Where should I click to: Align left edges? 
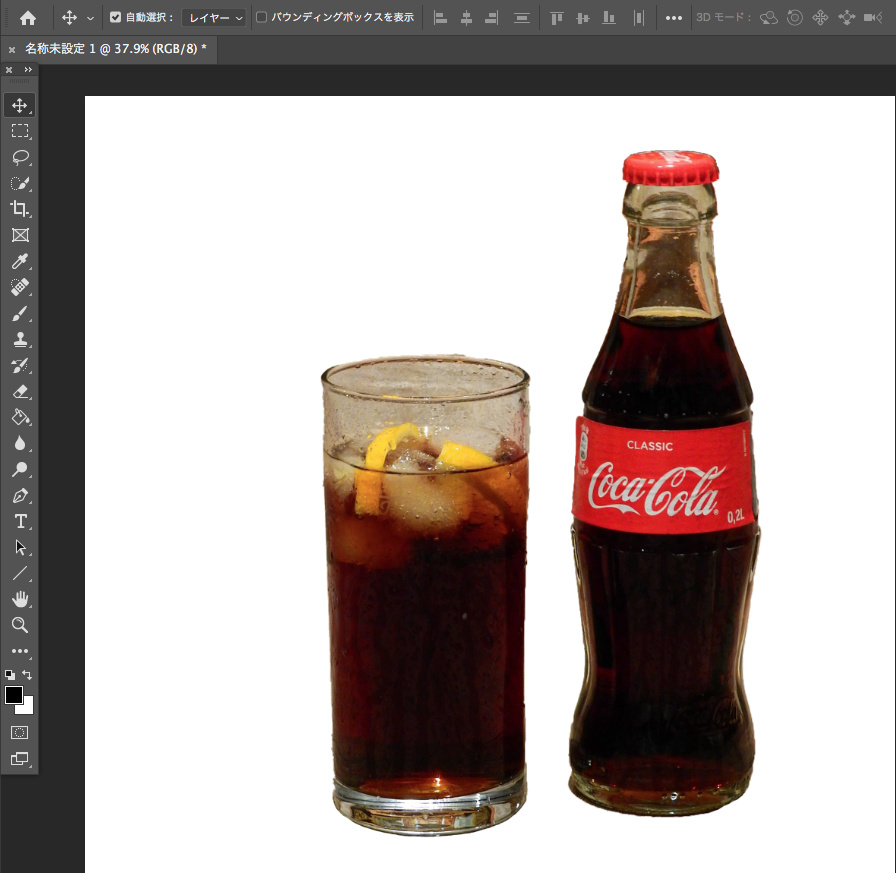(440, 18)
